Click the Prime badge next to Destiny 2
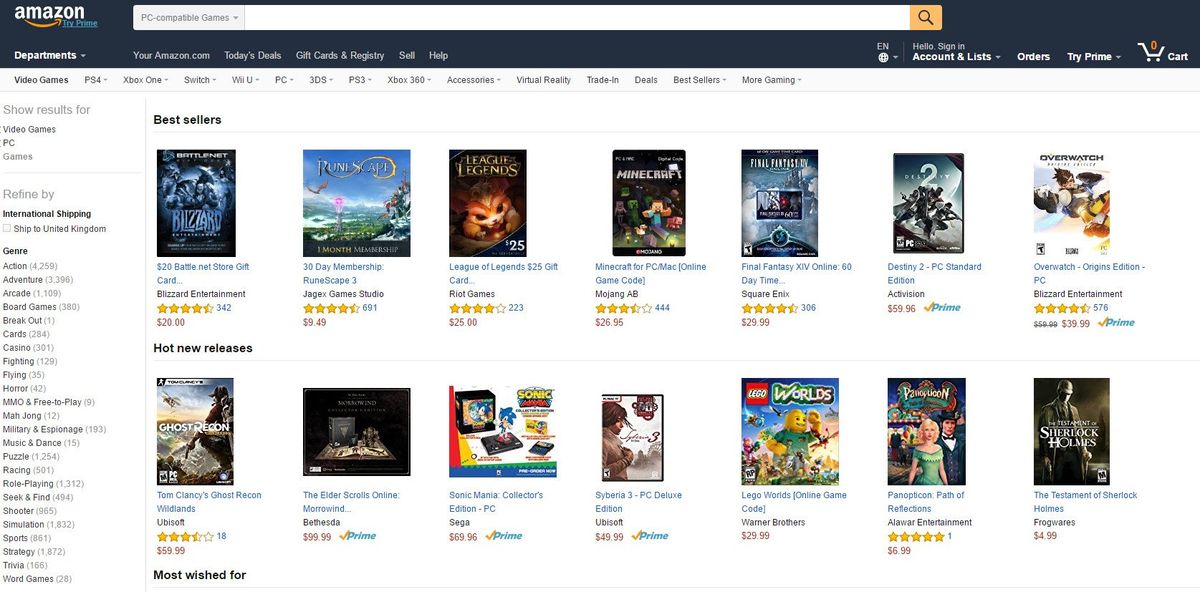The width and height of the screenshot is (1200, 592). [x=942, y=309]
